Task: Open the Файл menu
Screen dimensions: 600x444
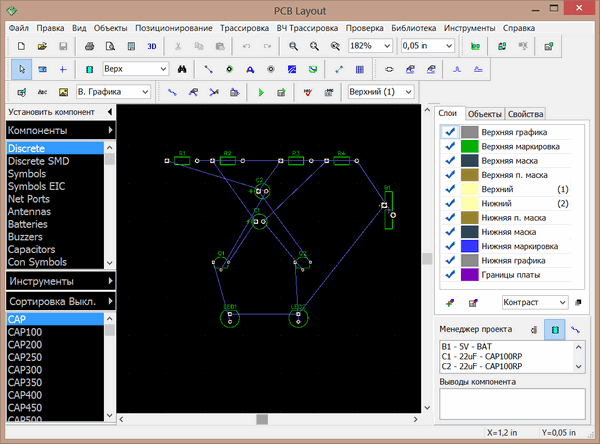Action: (19, 28)
